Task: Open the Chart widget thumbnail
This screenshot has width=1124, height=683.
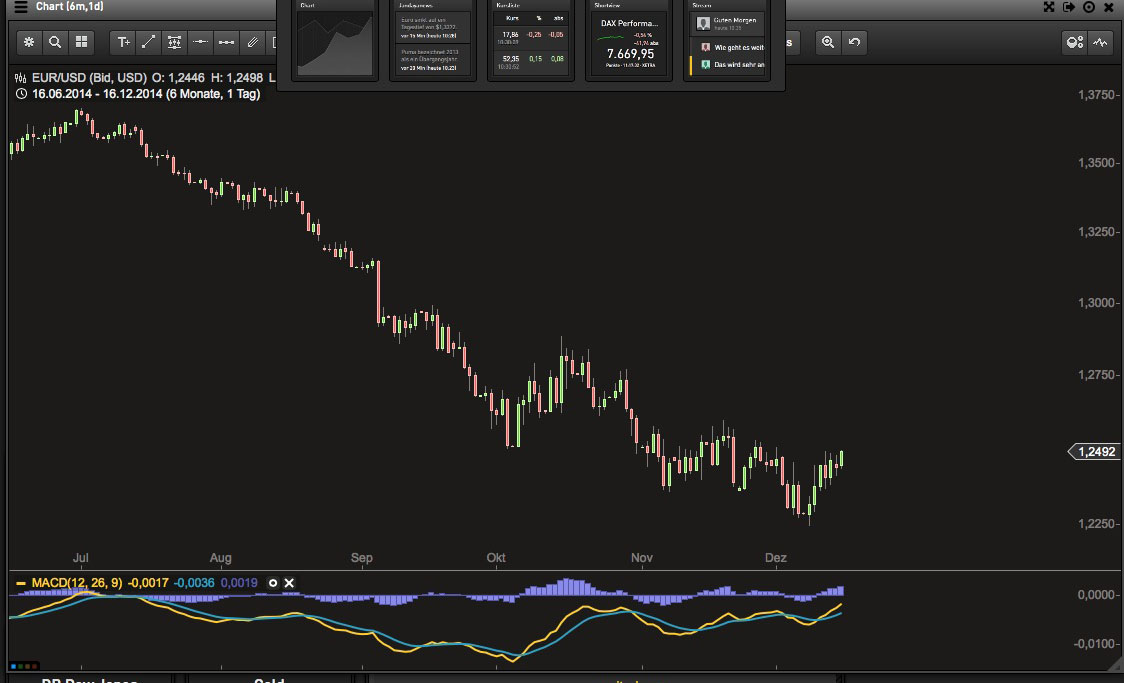Action: pyautogui.click(x=335, y=40)
